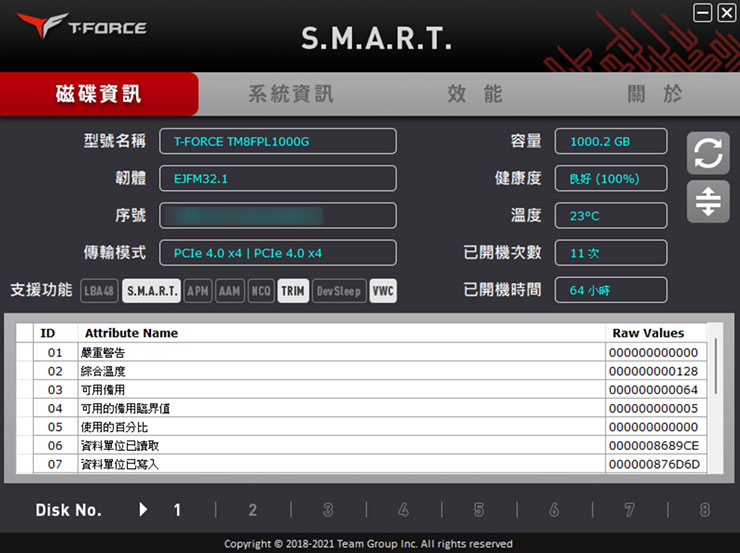Click the VWC feature badge
The width and height of the screenshot is (740, 553).
tap(383, 291)
